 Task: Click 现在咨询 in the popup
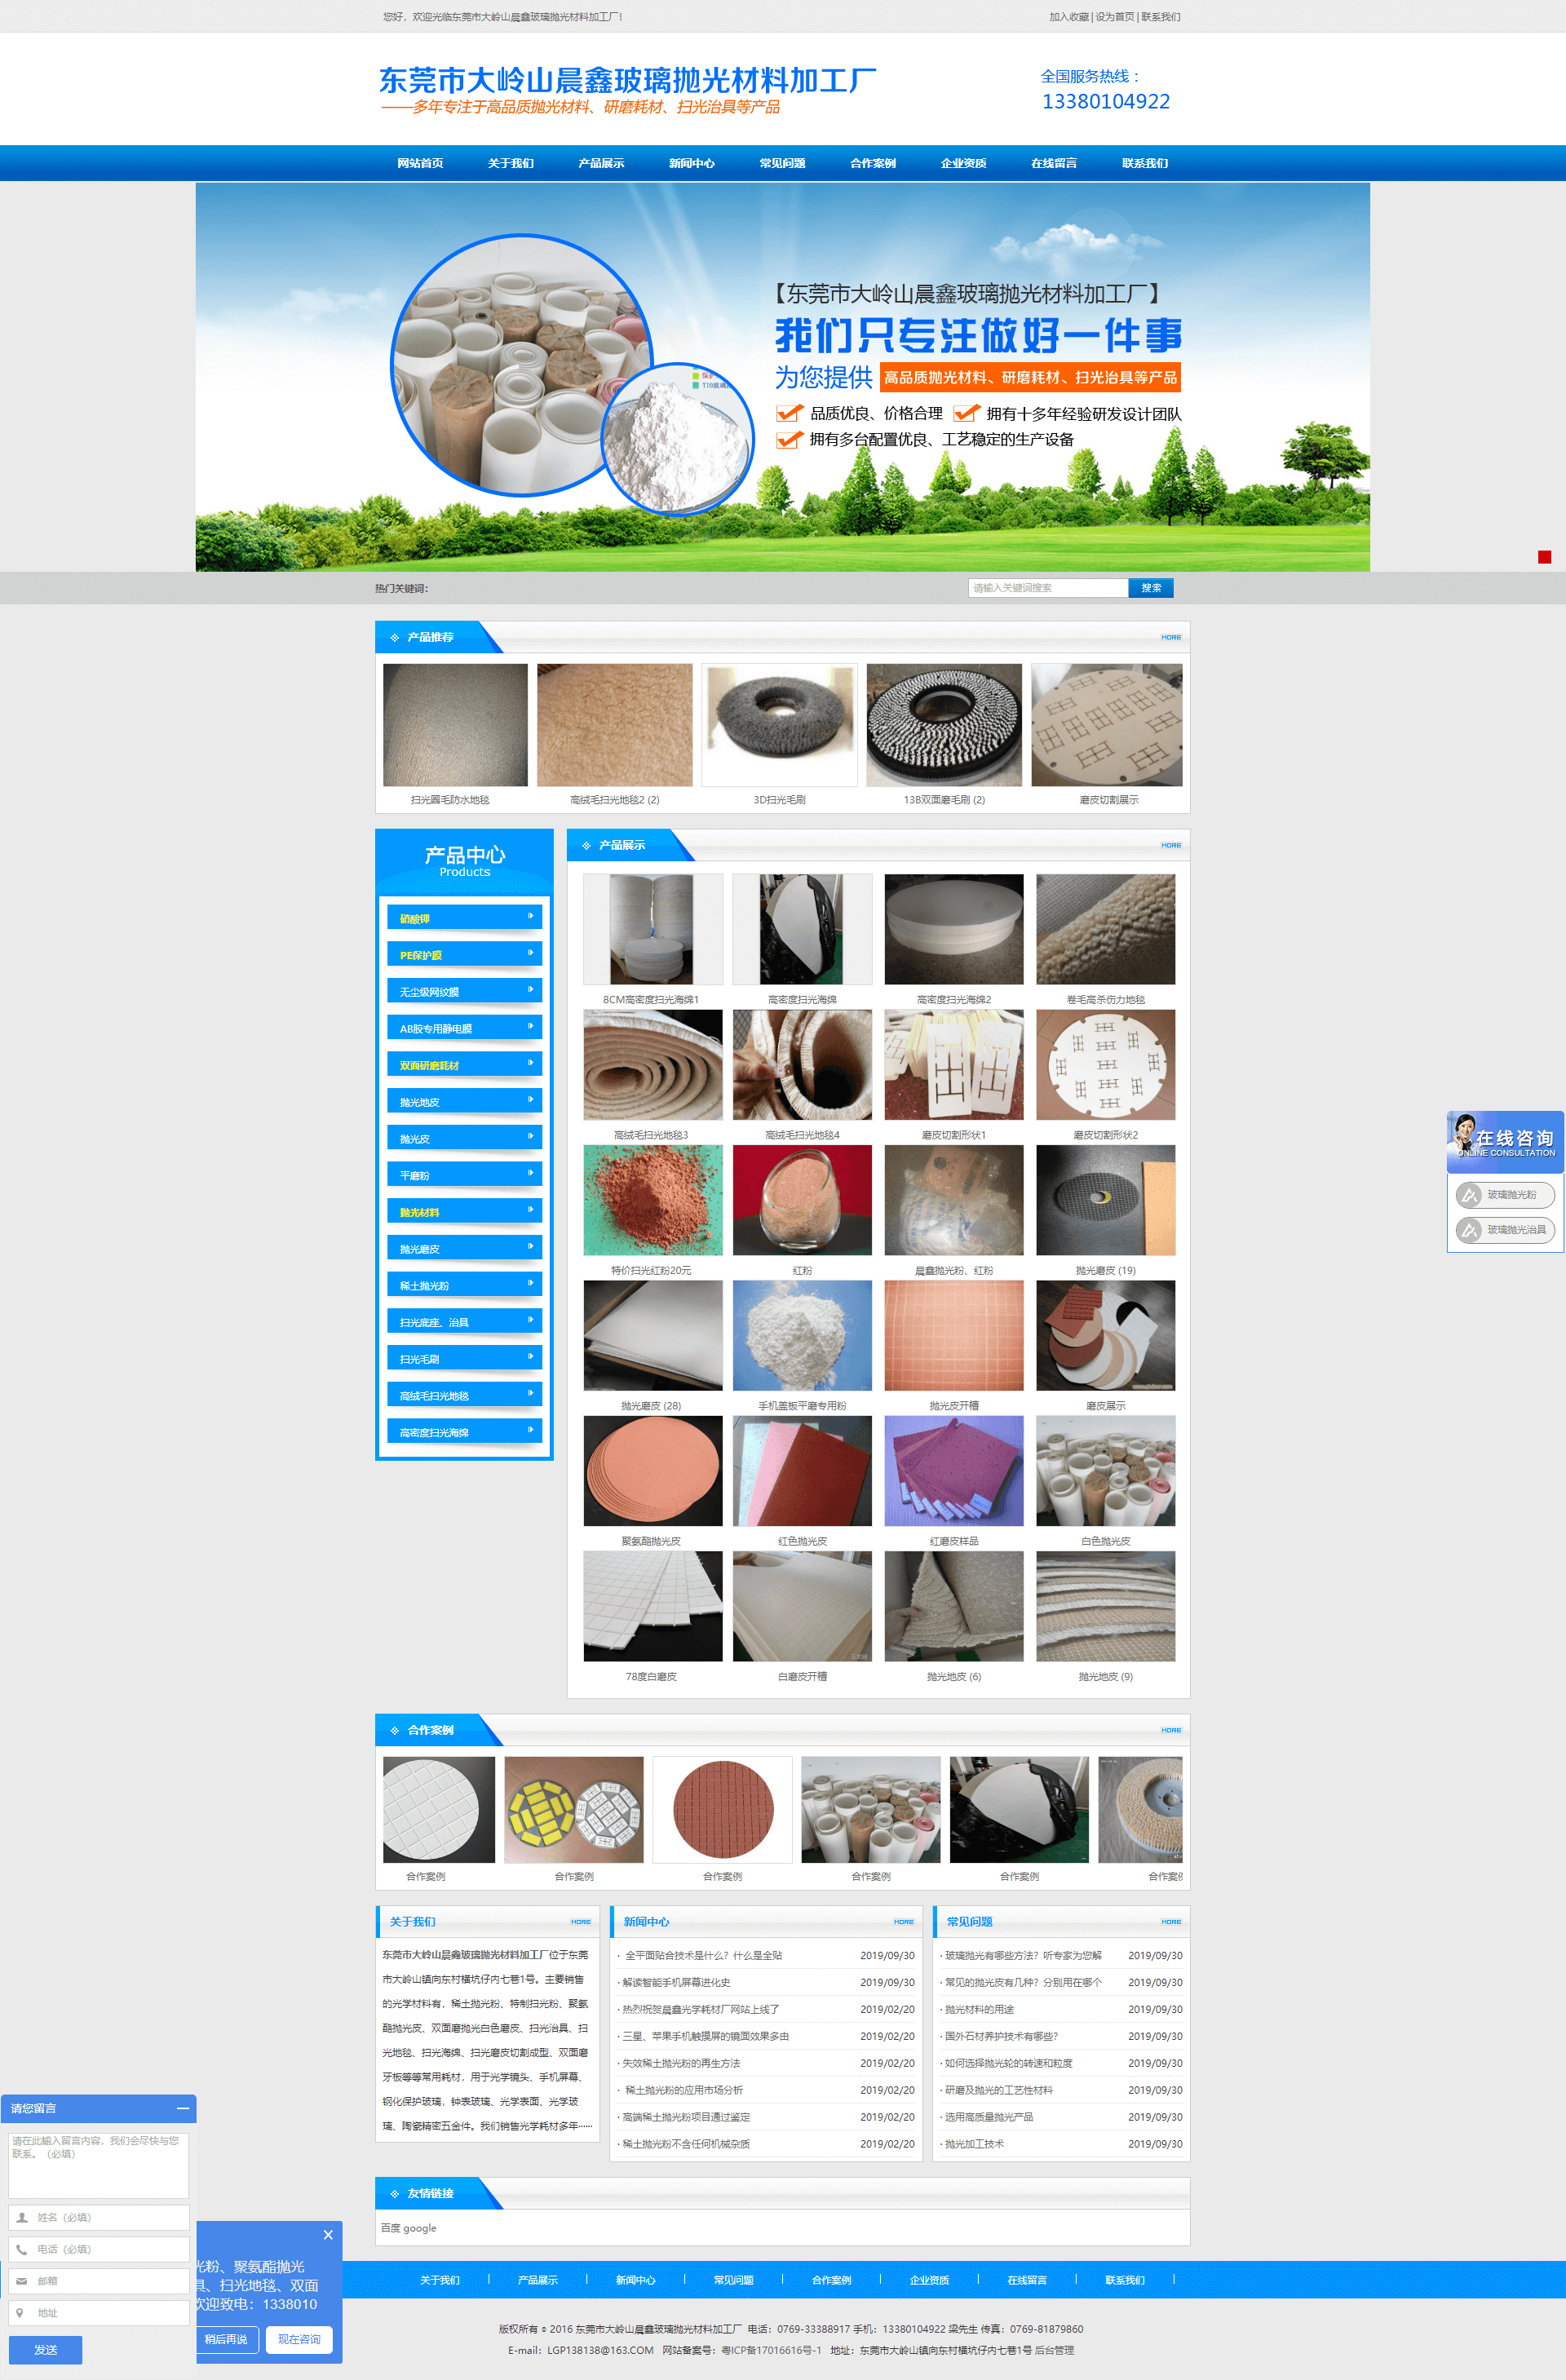click(x=299, y=2339)
